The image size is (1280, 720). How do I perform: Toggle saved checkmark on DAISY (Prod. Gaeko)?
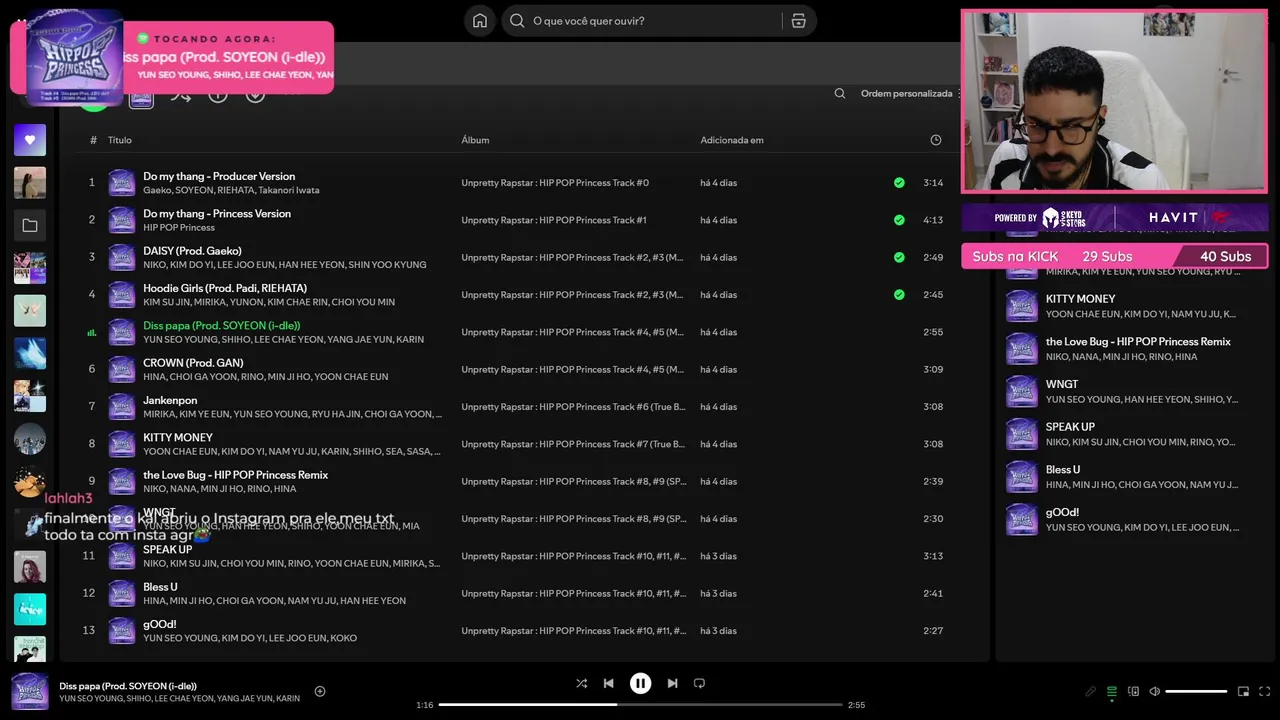[x=899, y=257]
